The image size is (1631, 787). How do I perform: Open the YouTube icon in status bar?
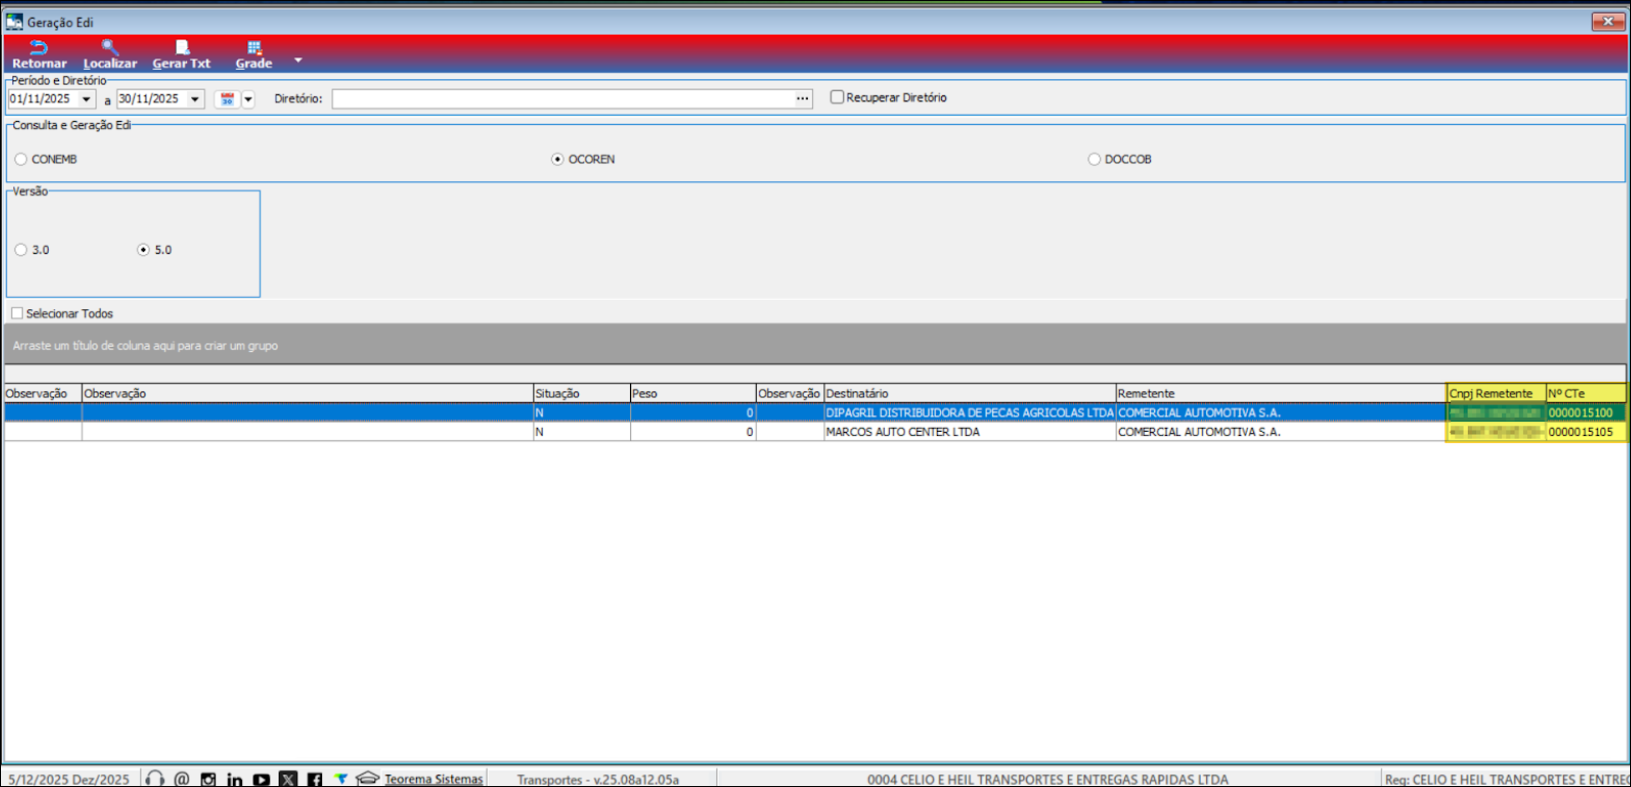pyautogui.click(x=261, y=779)
